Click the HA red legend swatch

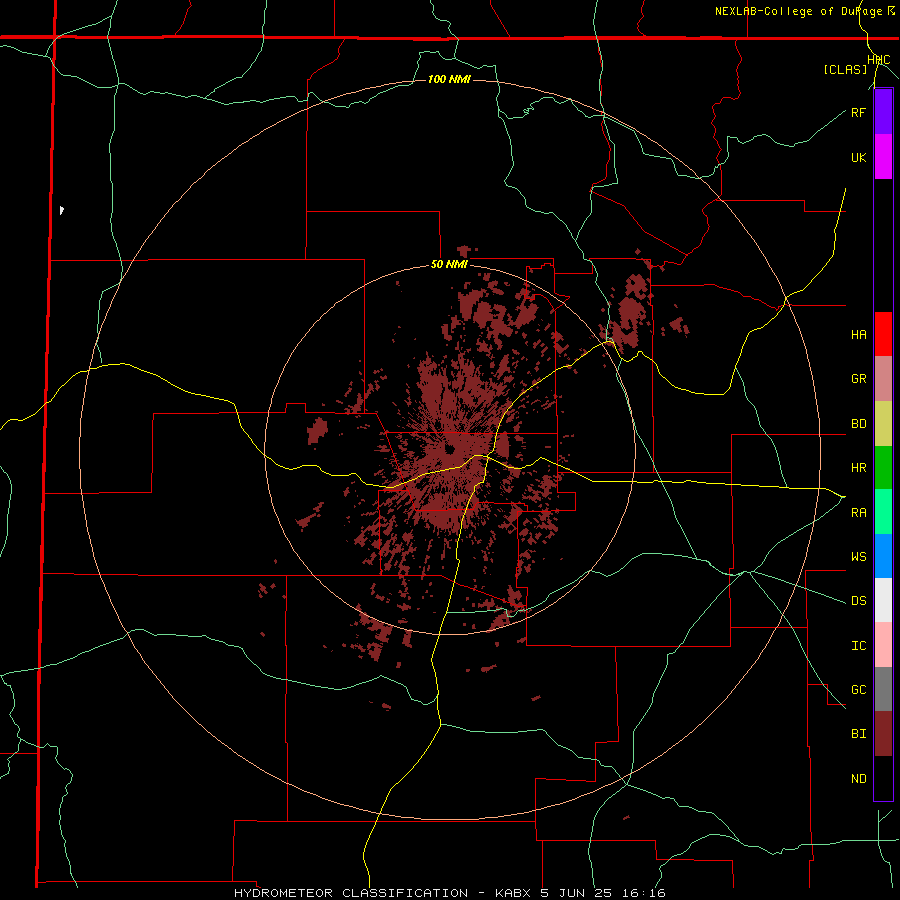click(x=883, y=334)
